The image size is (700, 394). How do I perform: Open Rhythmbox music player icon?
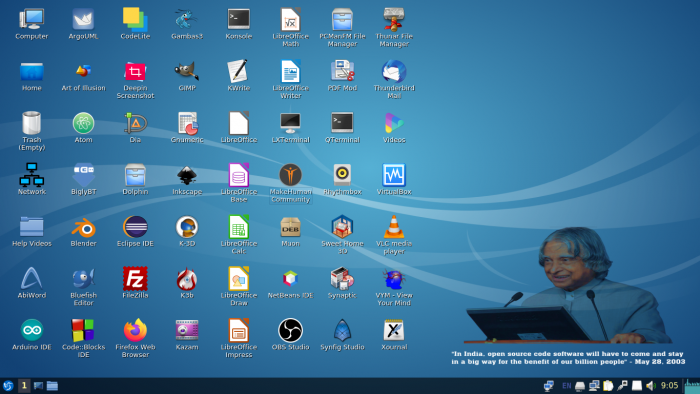pos(342,175)
